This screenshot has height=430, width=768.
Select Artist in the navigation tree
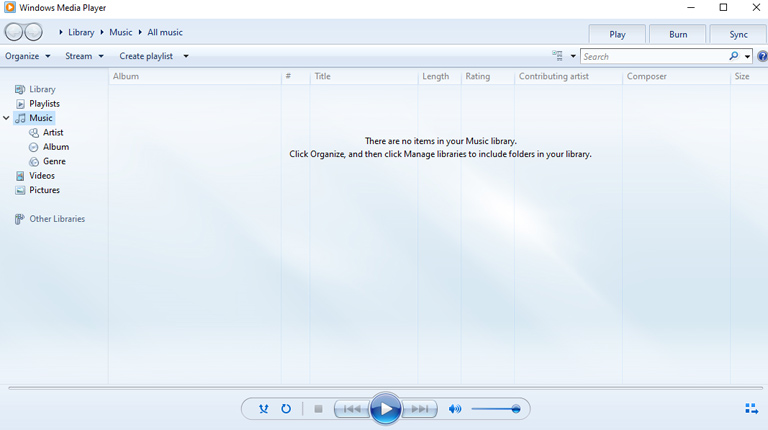tap(53, 133)
